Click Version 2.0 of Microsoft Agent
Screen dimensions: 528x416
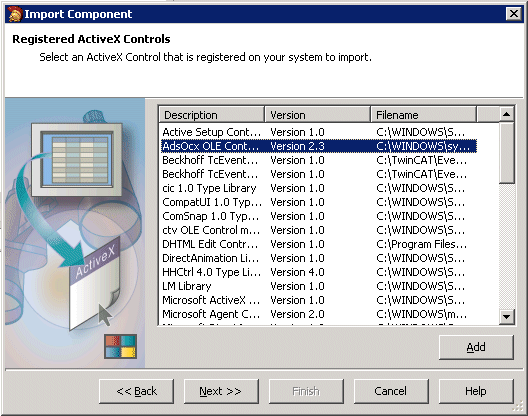point(297,314)
